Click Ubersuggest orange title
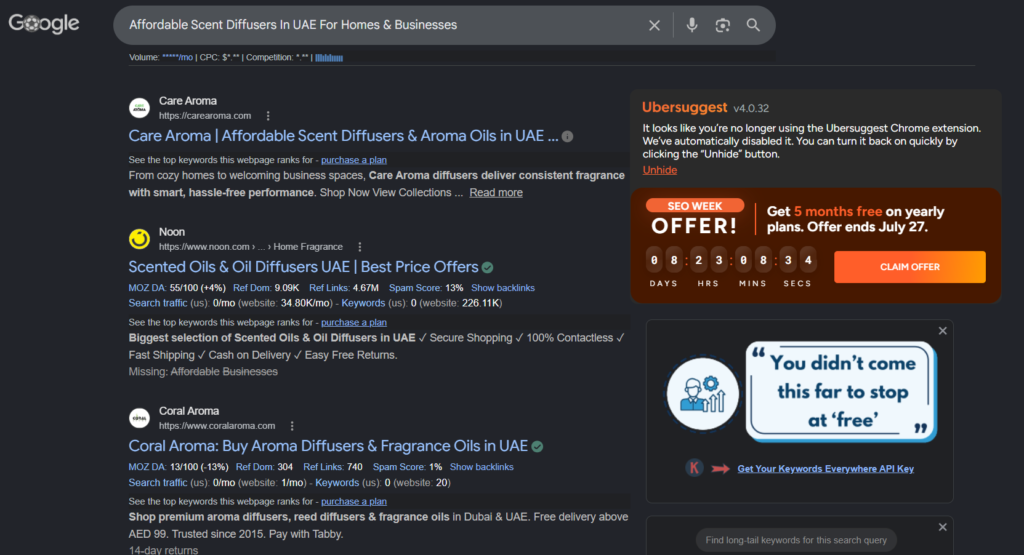The image size is (1024, 555). pos(684,107)
